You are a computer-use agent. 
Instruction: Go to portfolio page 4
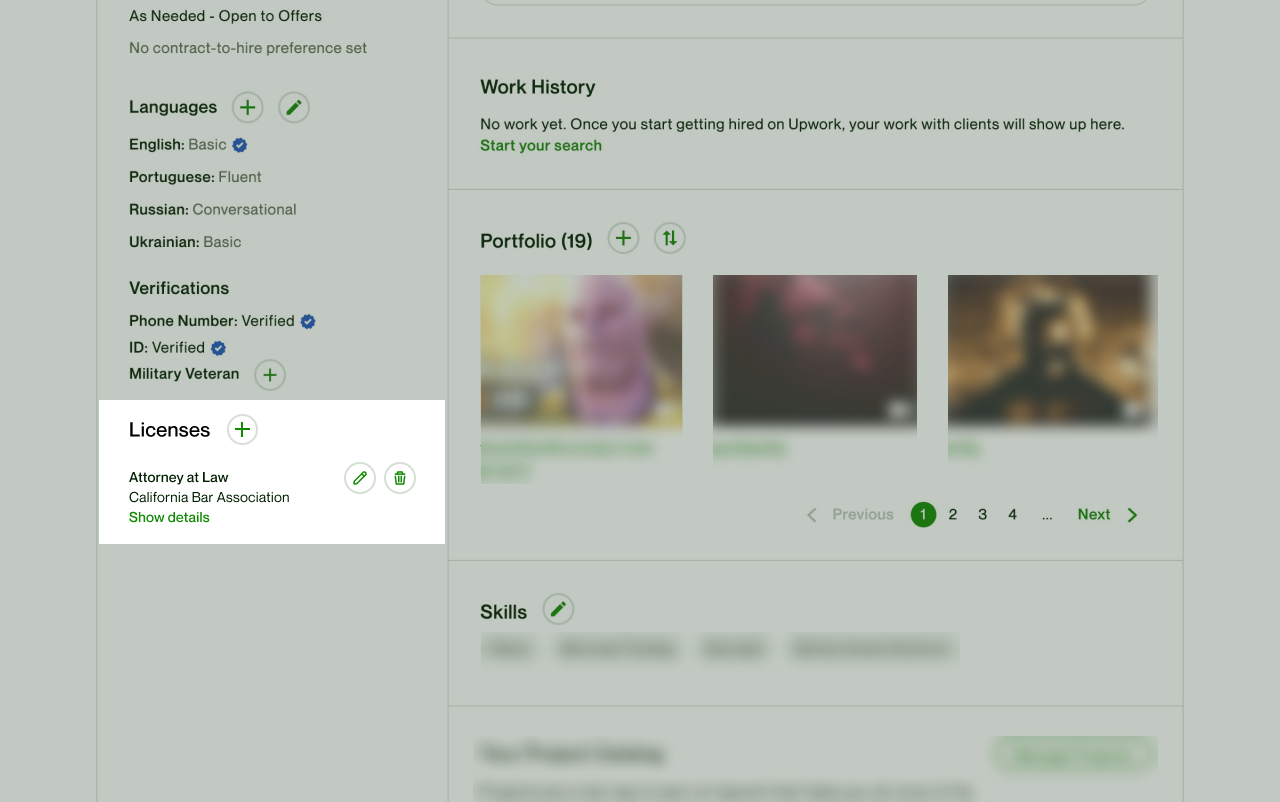click(1013, 514)
